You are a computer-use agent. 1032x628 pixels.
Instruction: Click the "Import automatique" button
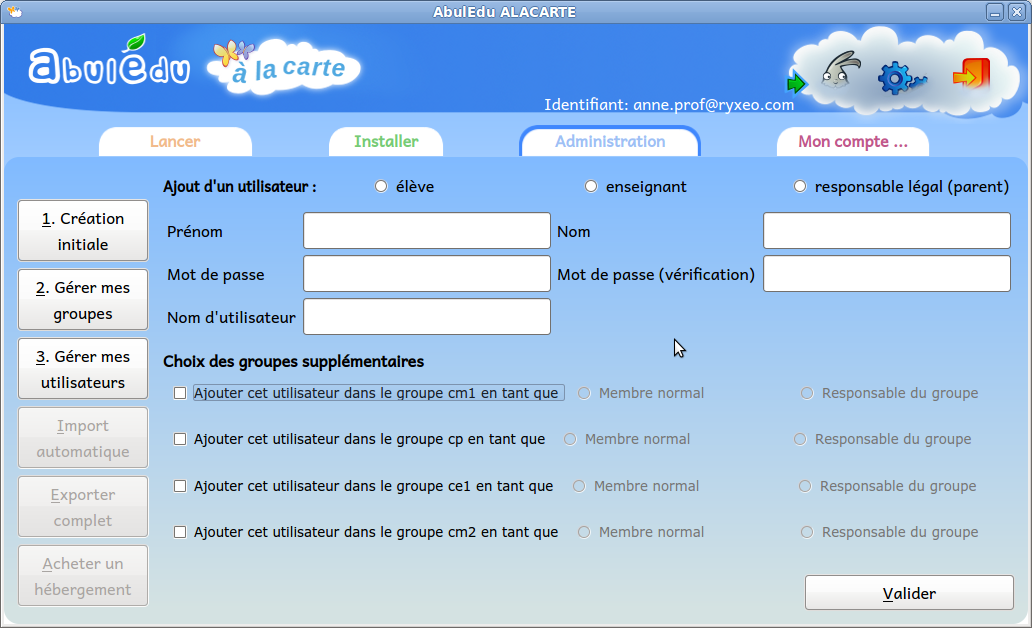tap(83, 438)
